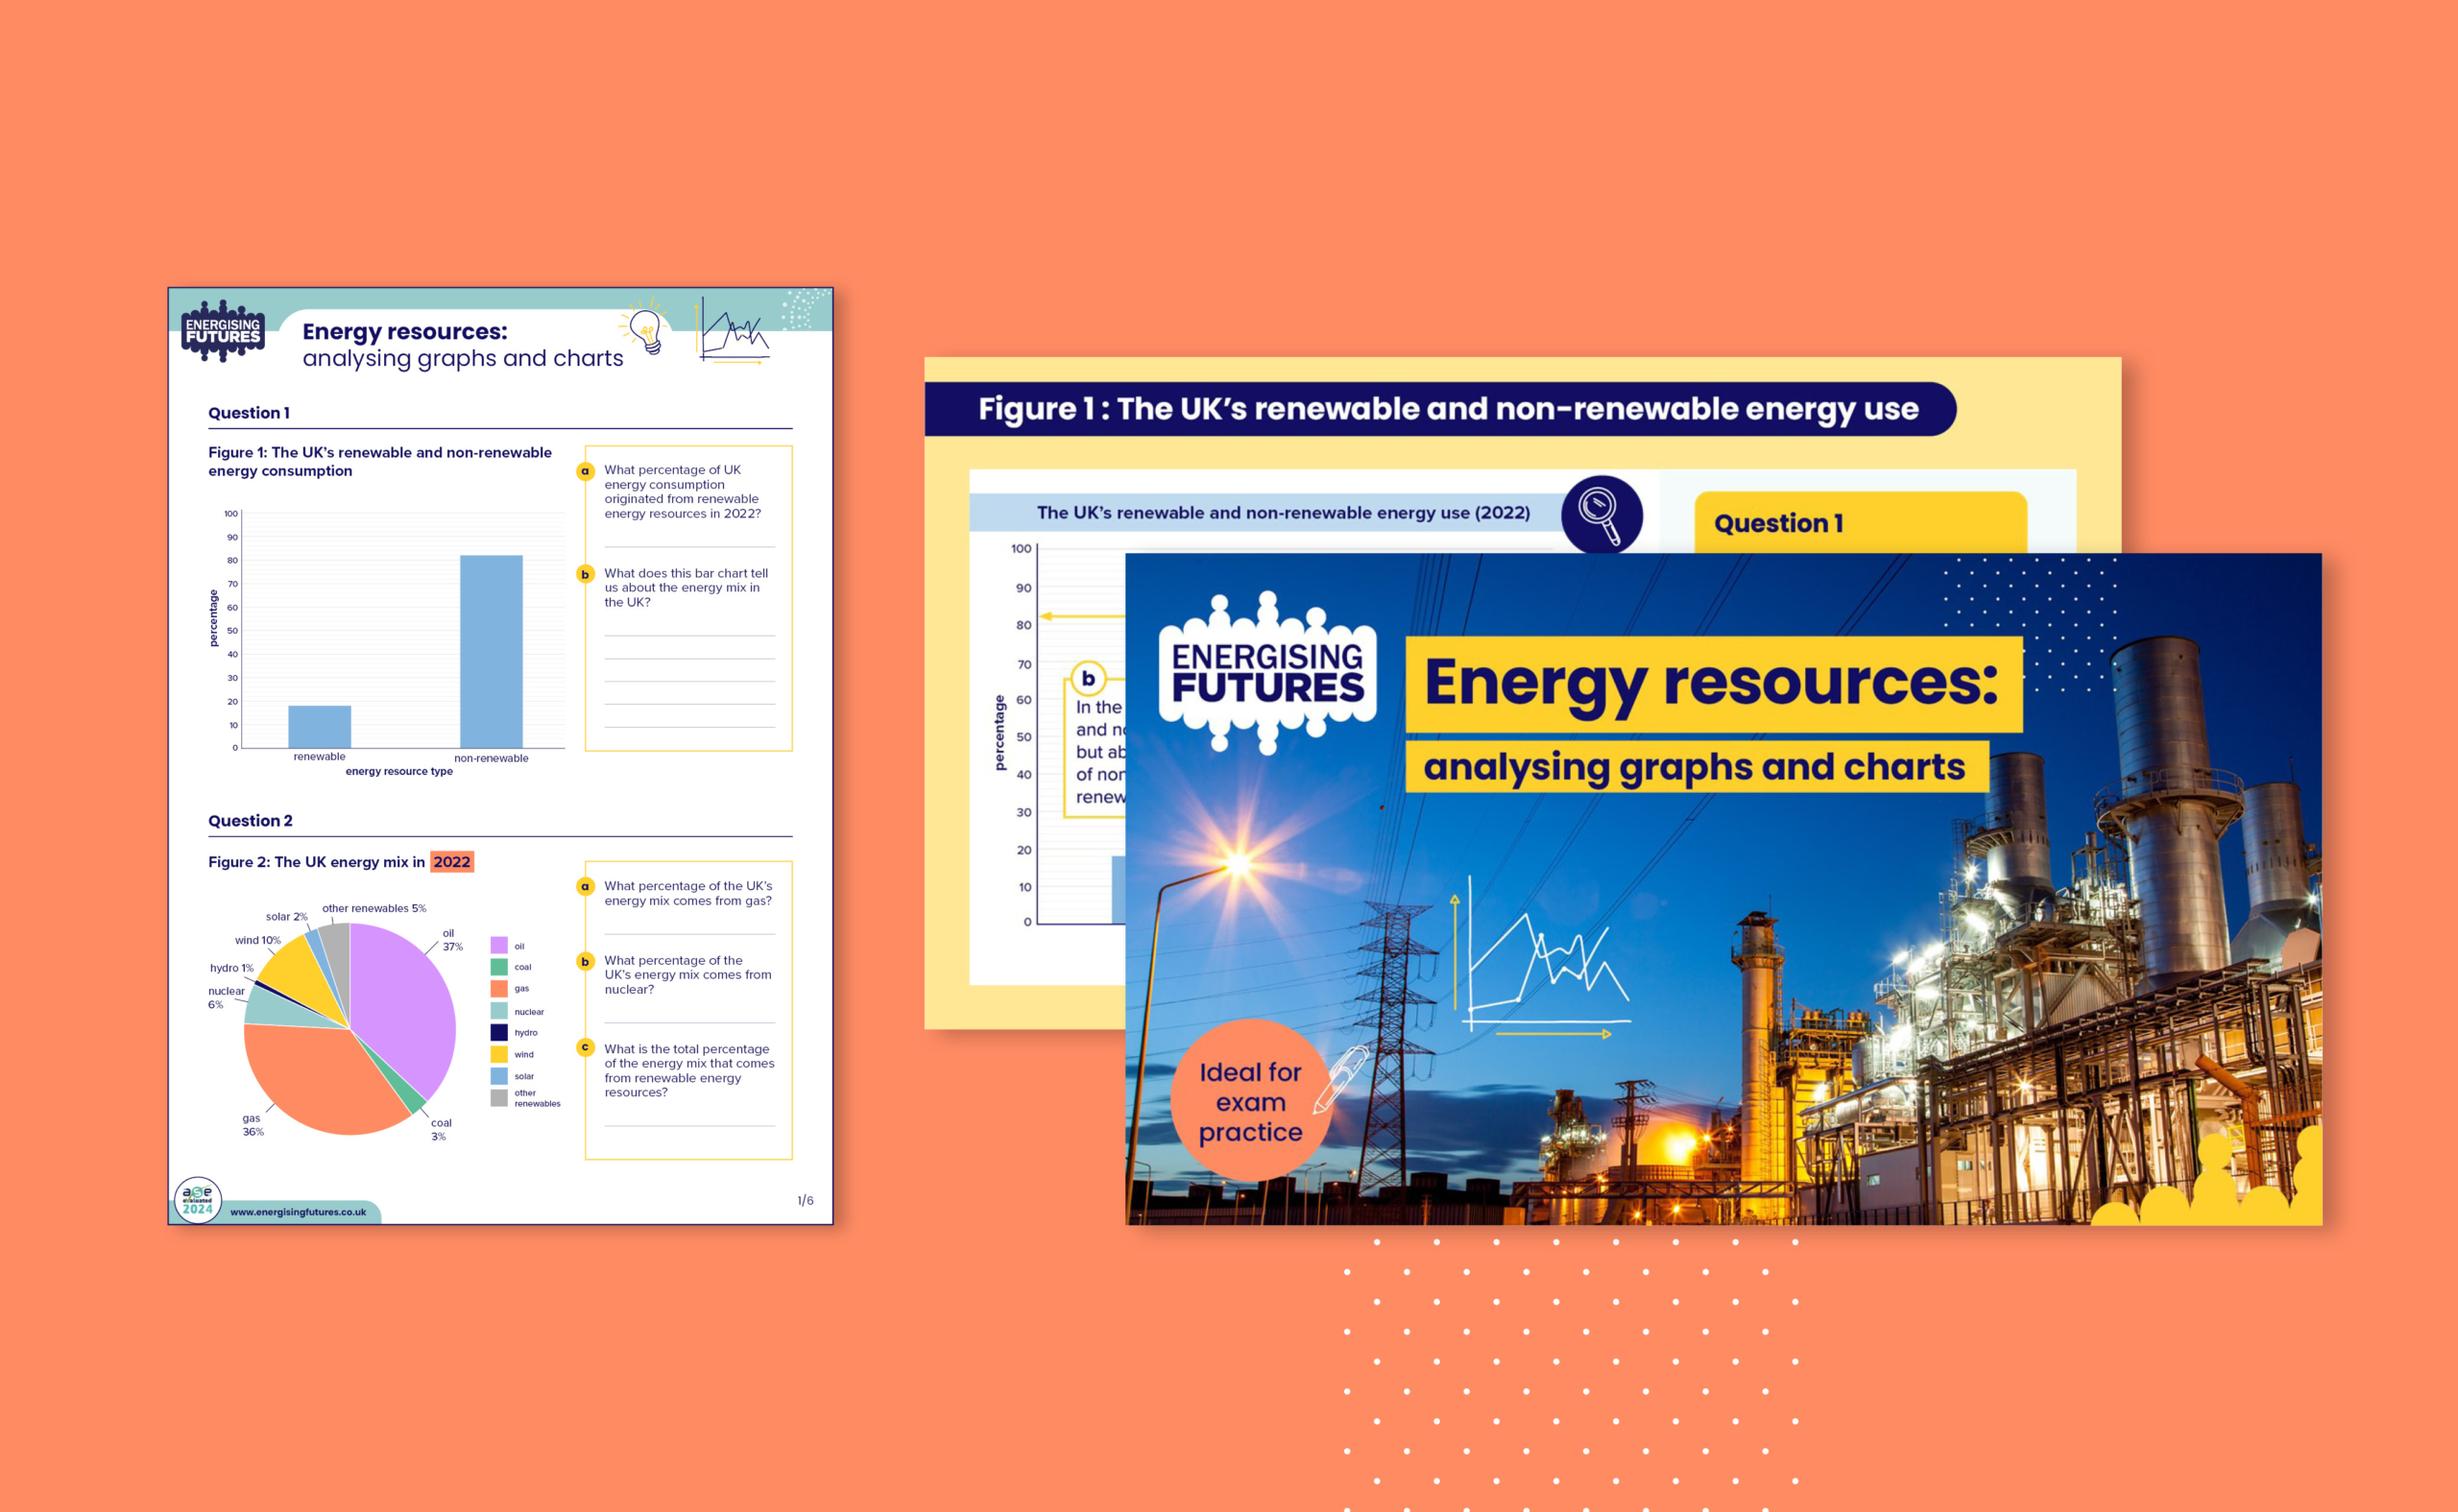The width and height of the screenshot is (2458, 1512).
Task: Click the Energising Futures logo on the worksheet
Action: 223,331
